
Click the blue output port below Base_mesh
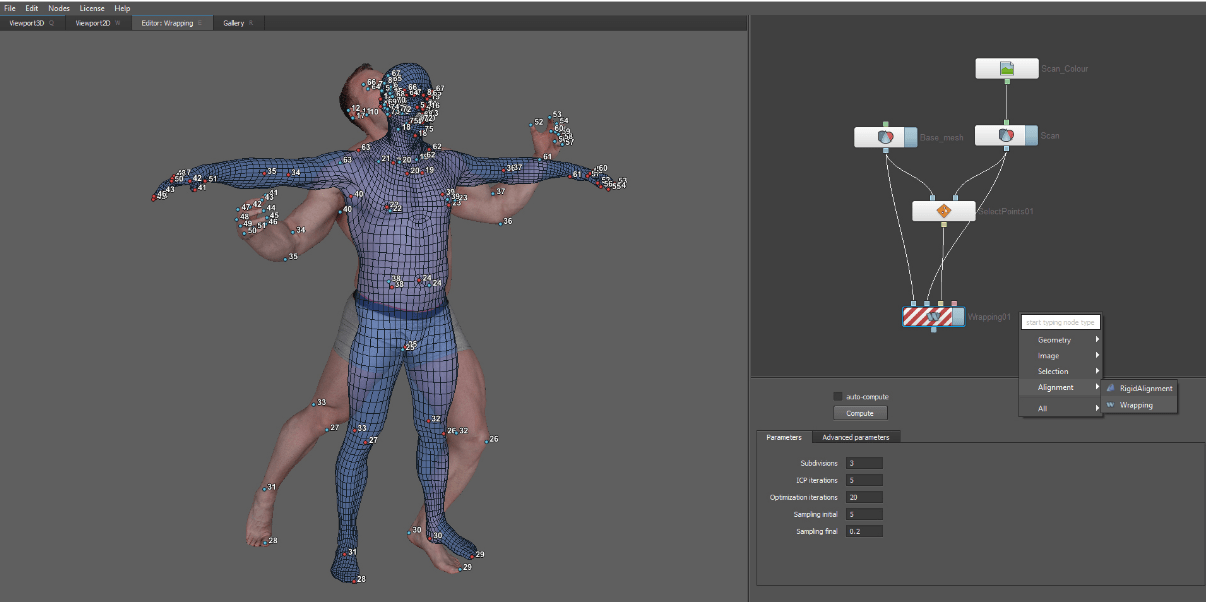click(886, 150)
